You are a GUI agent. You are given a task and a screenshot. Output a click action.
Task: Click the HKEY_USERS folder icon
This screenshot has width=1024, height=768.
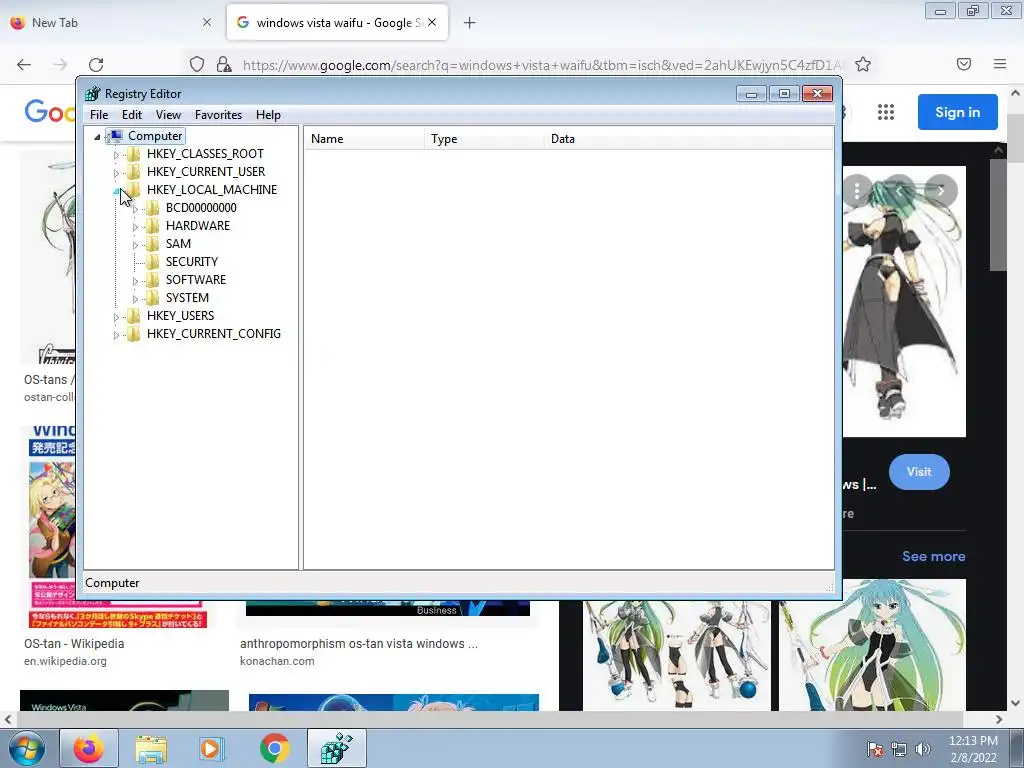coord(133,316)
